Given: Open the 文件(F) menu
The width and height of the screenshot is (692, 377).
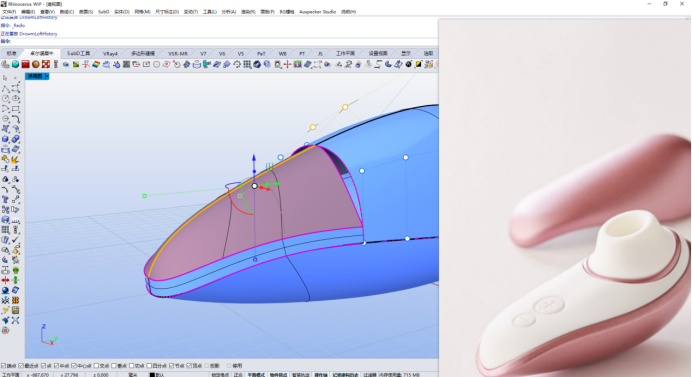Looking at the screenshot, I should 9,12.
